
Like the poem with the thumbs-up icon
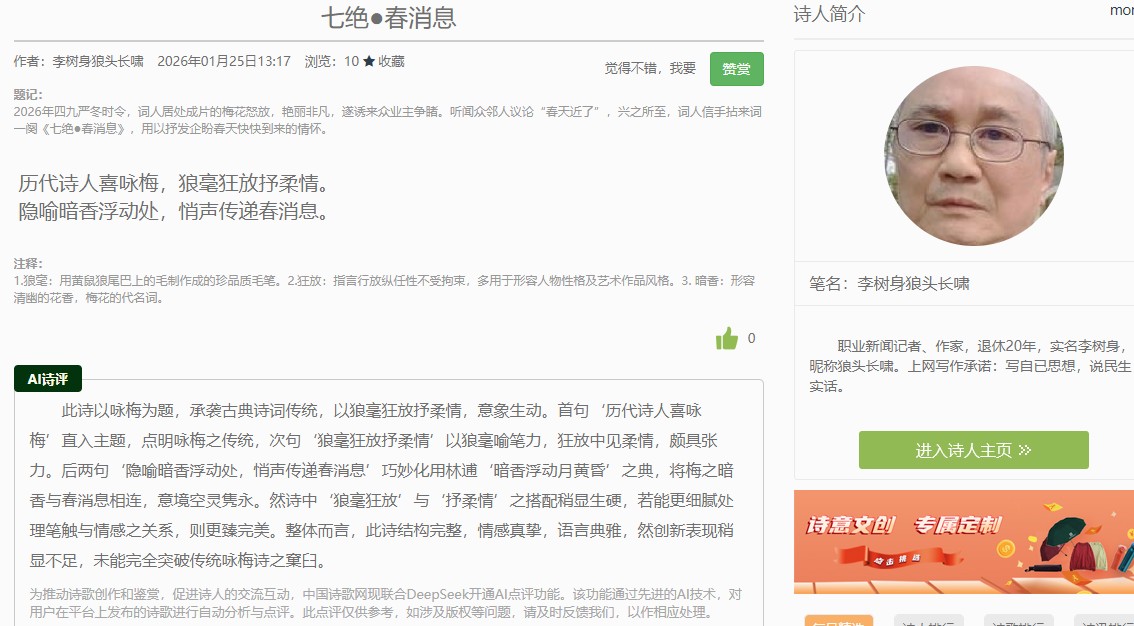(x=727, y=339)
